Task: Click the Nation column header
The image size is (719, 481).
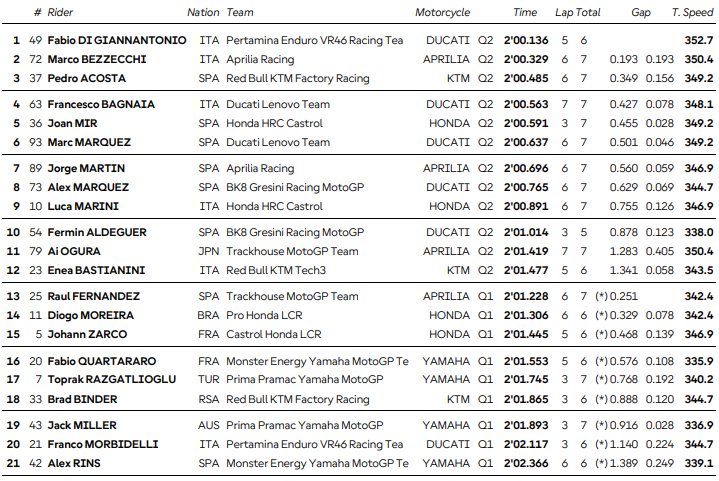Action: click(x=203, y=13)
